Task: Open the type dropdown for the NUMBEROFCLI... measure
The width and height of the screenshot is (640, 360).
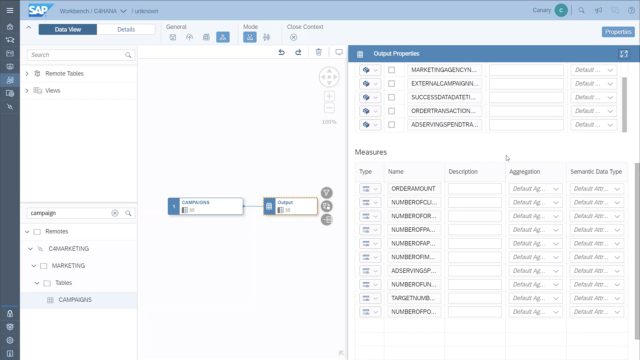Action: pyautogui.click(x=370, y=202)
